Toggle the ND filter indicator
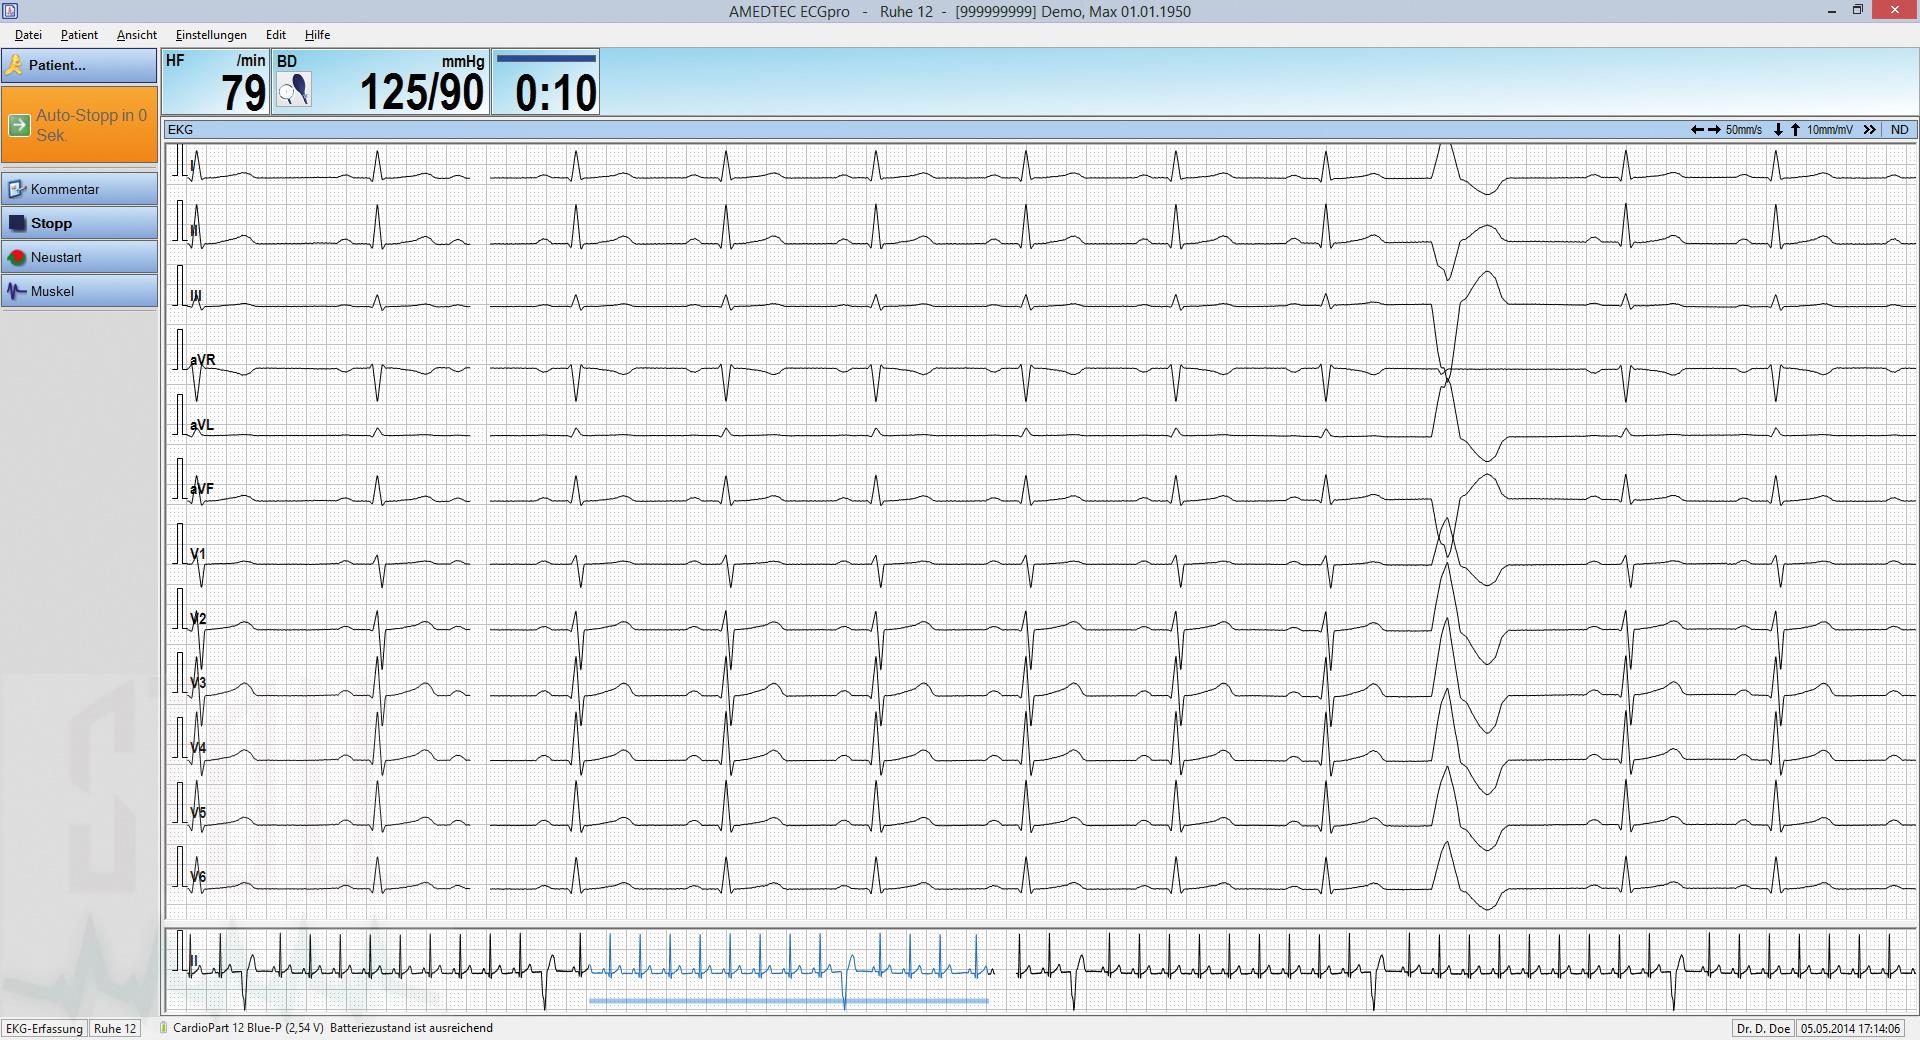 tap(1899, 130)
